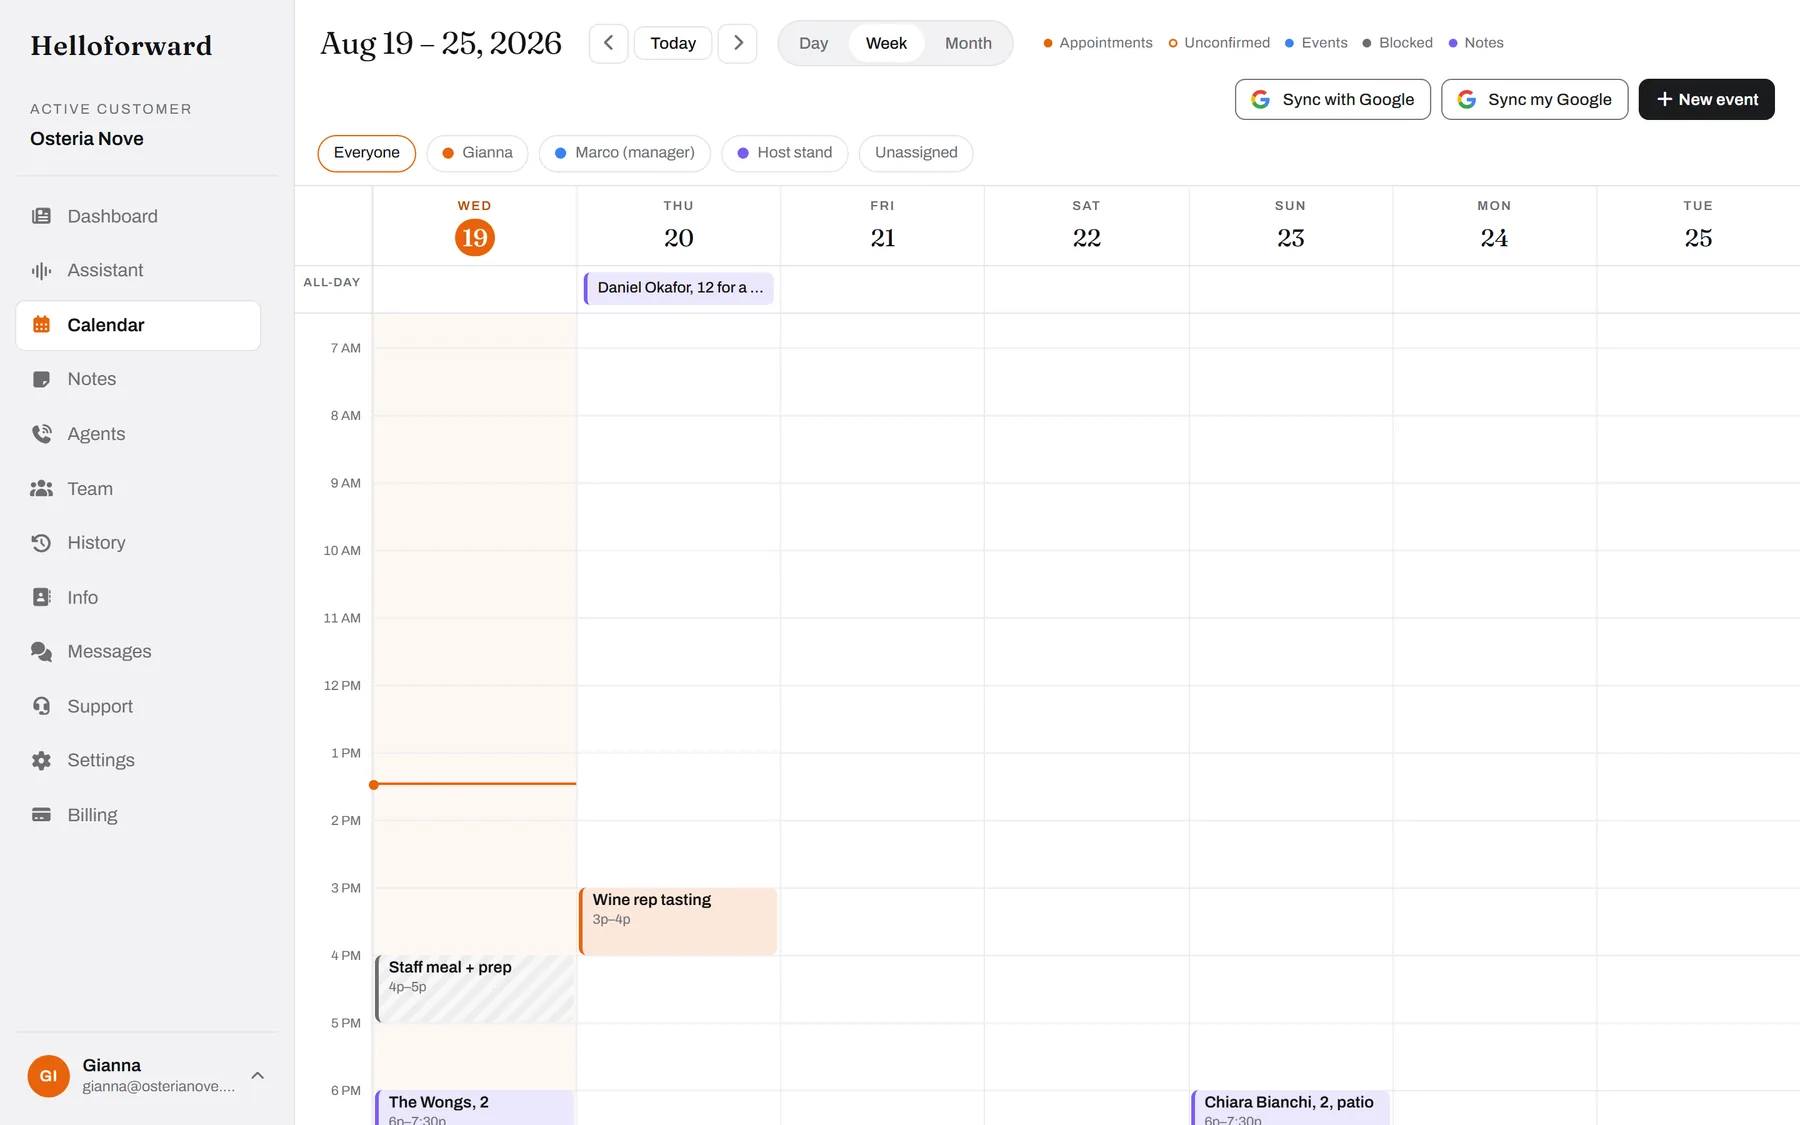
Task: Click the Google logo on Sync with Google
Action: [x=1261, y=99]
